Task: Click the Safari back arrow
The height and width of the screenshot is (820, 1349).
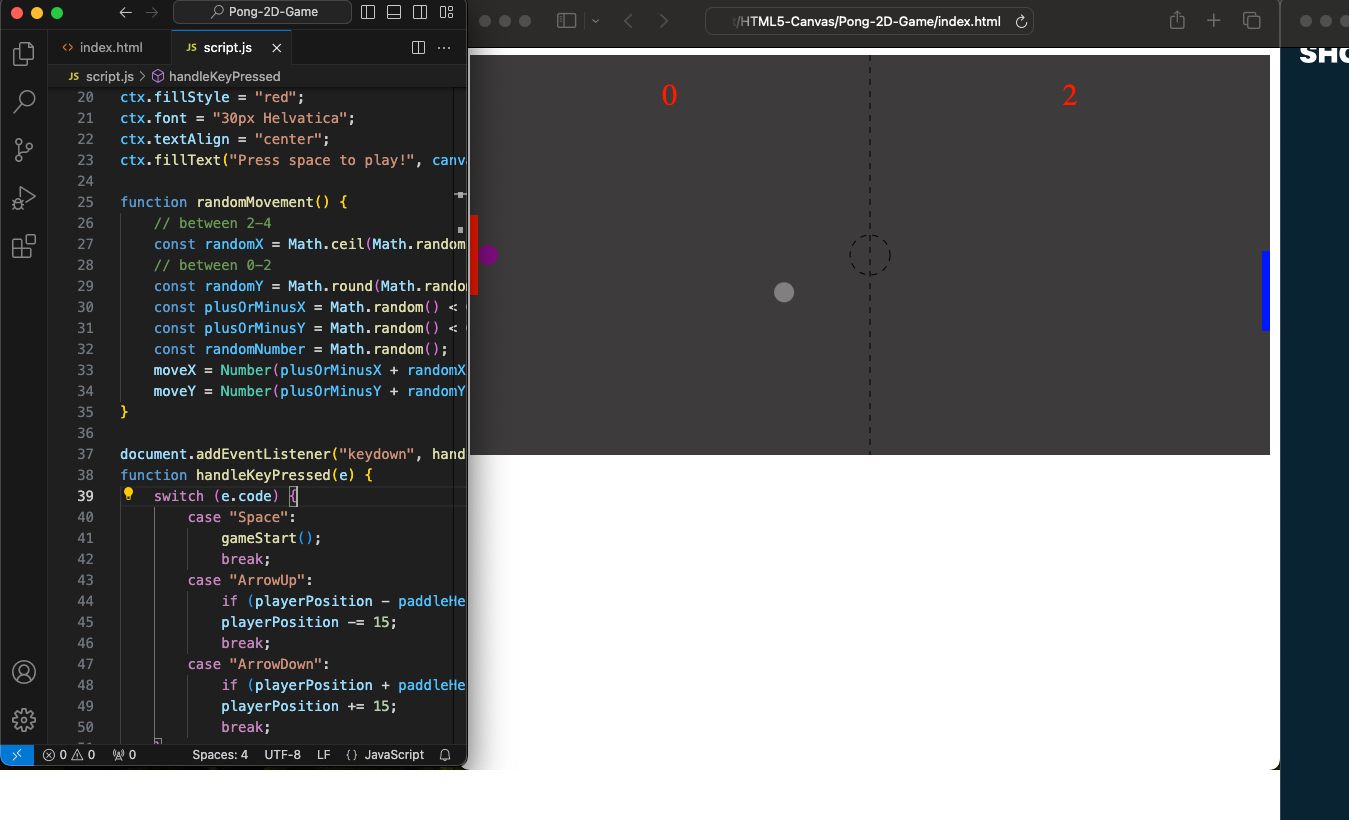Action: coord(628,21)
